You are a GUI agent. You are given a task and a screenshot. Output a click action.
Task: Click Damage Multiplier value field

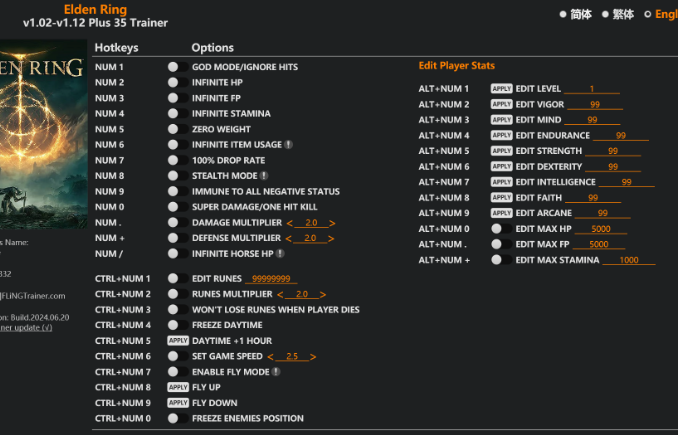point(311,223)
